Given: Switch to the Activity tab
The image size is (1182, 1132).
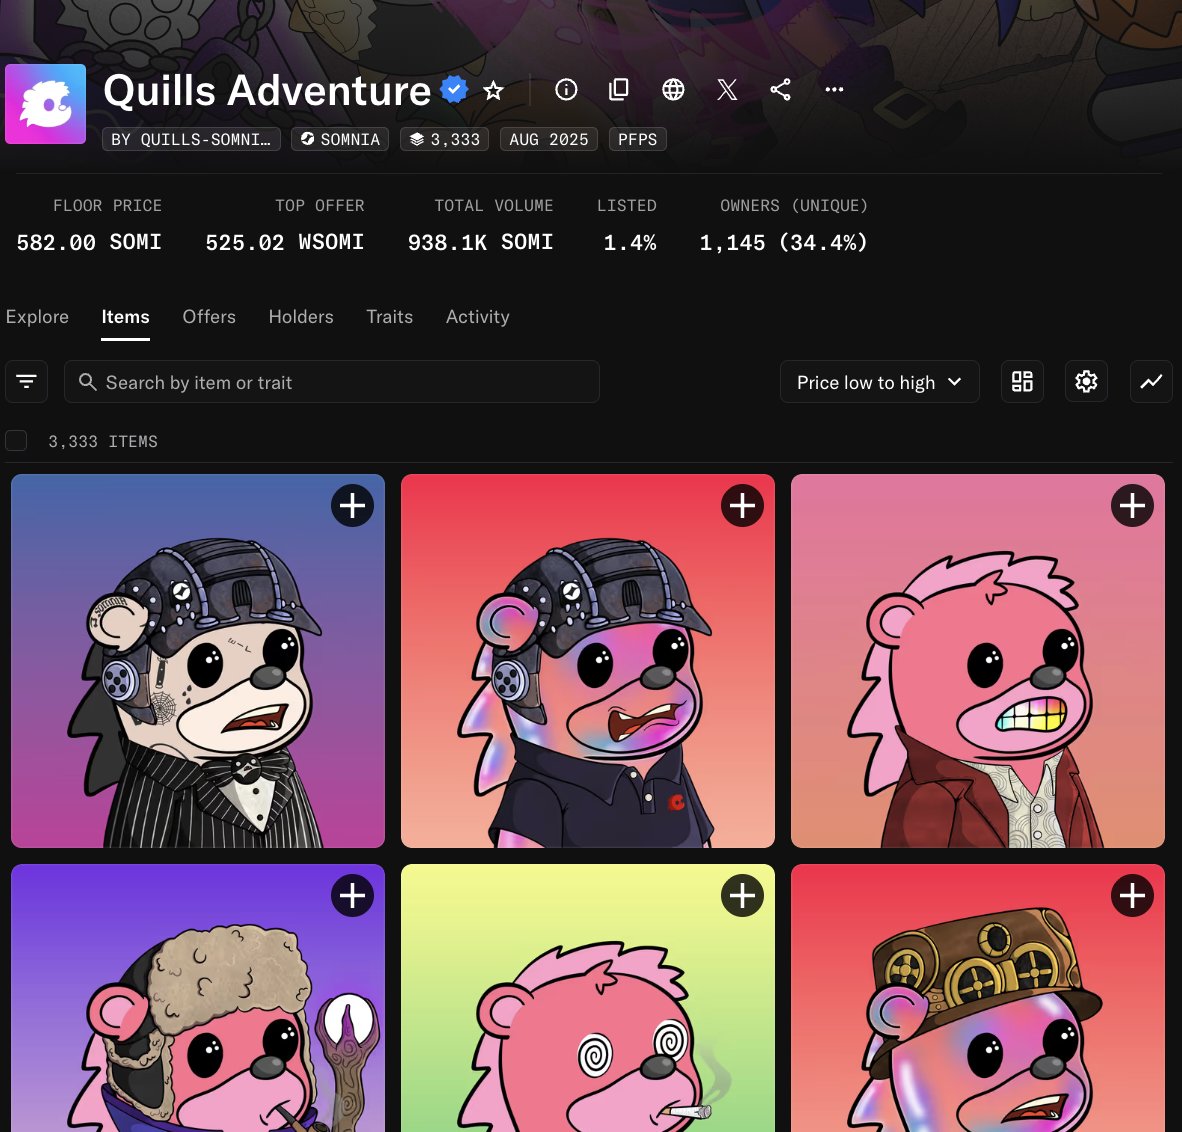Looking at the screenshot, I should [x=477, y=317].
